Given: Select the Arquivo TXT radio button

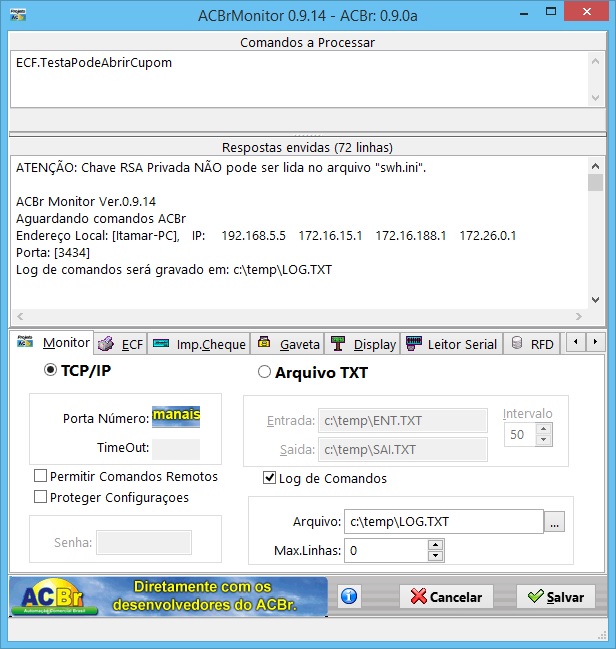Looking at the screenshot, I should tap(264, 372).
